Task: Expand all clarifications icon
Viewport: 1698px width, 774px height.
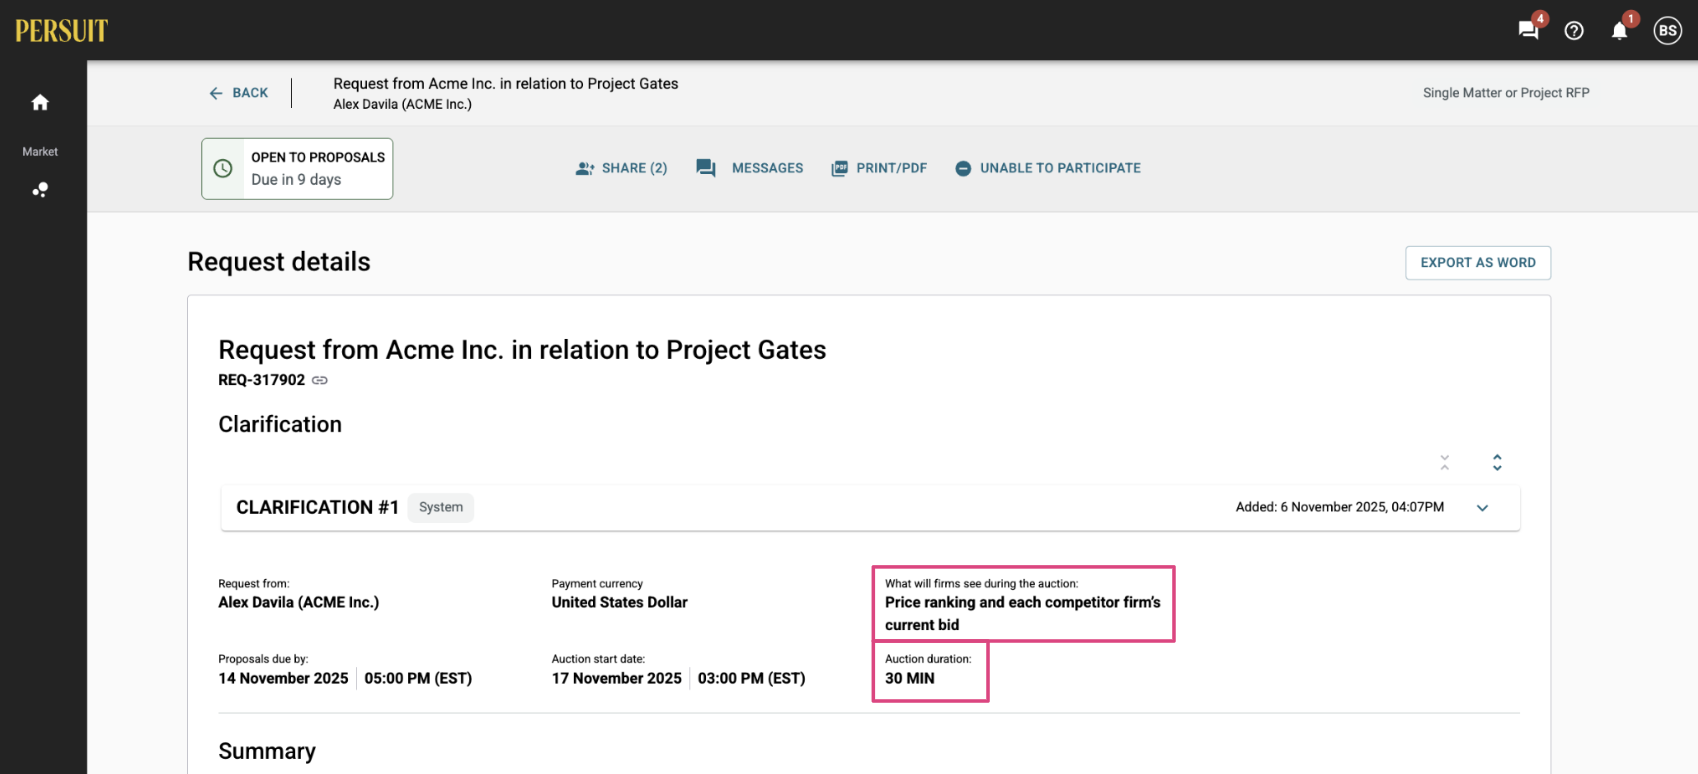Action: pyautogui.click(x=1497, y=462)
